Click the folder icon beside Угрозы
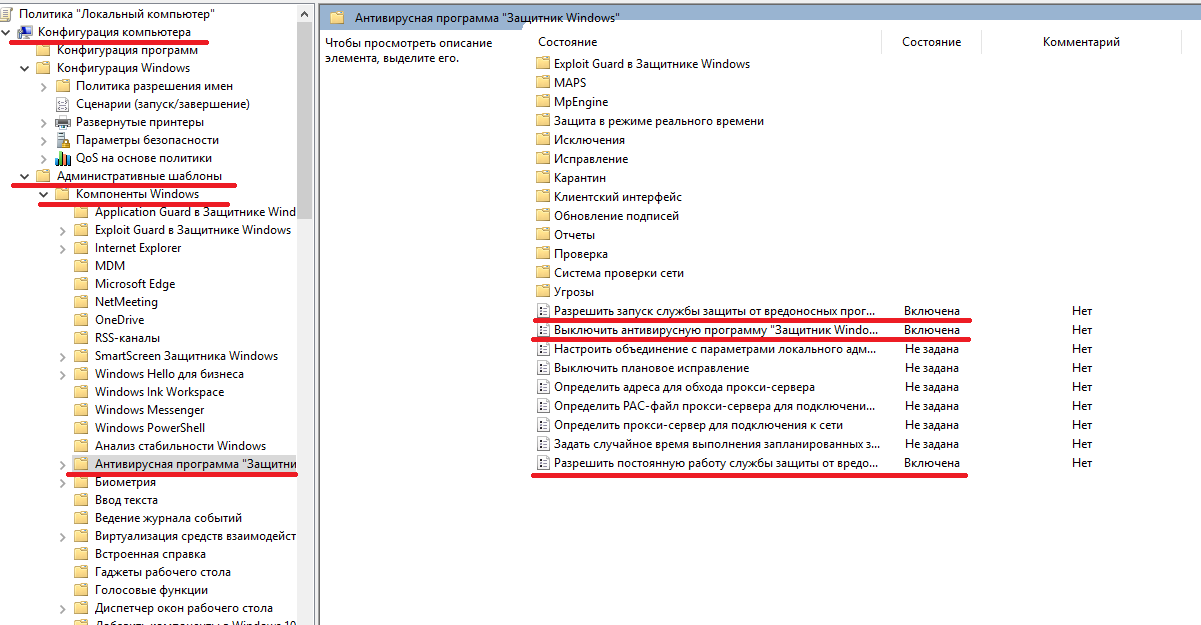Viewport: 1201px width, 625px height. point(543,292)
